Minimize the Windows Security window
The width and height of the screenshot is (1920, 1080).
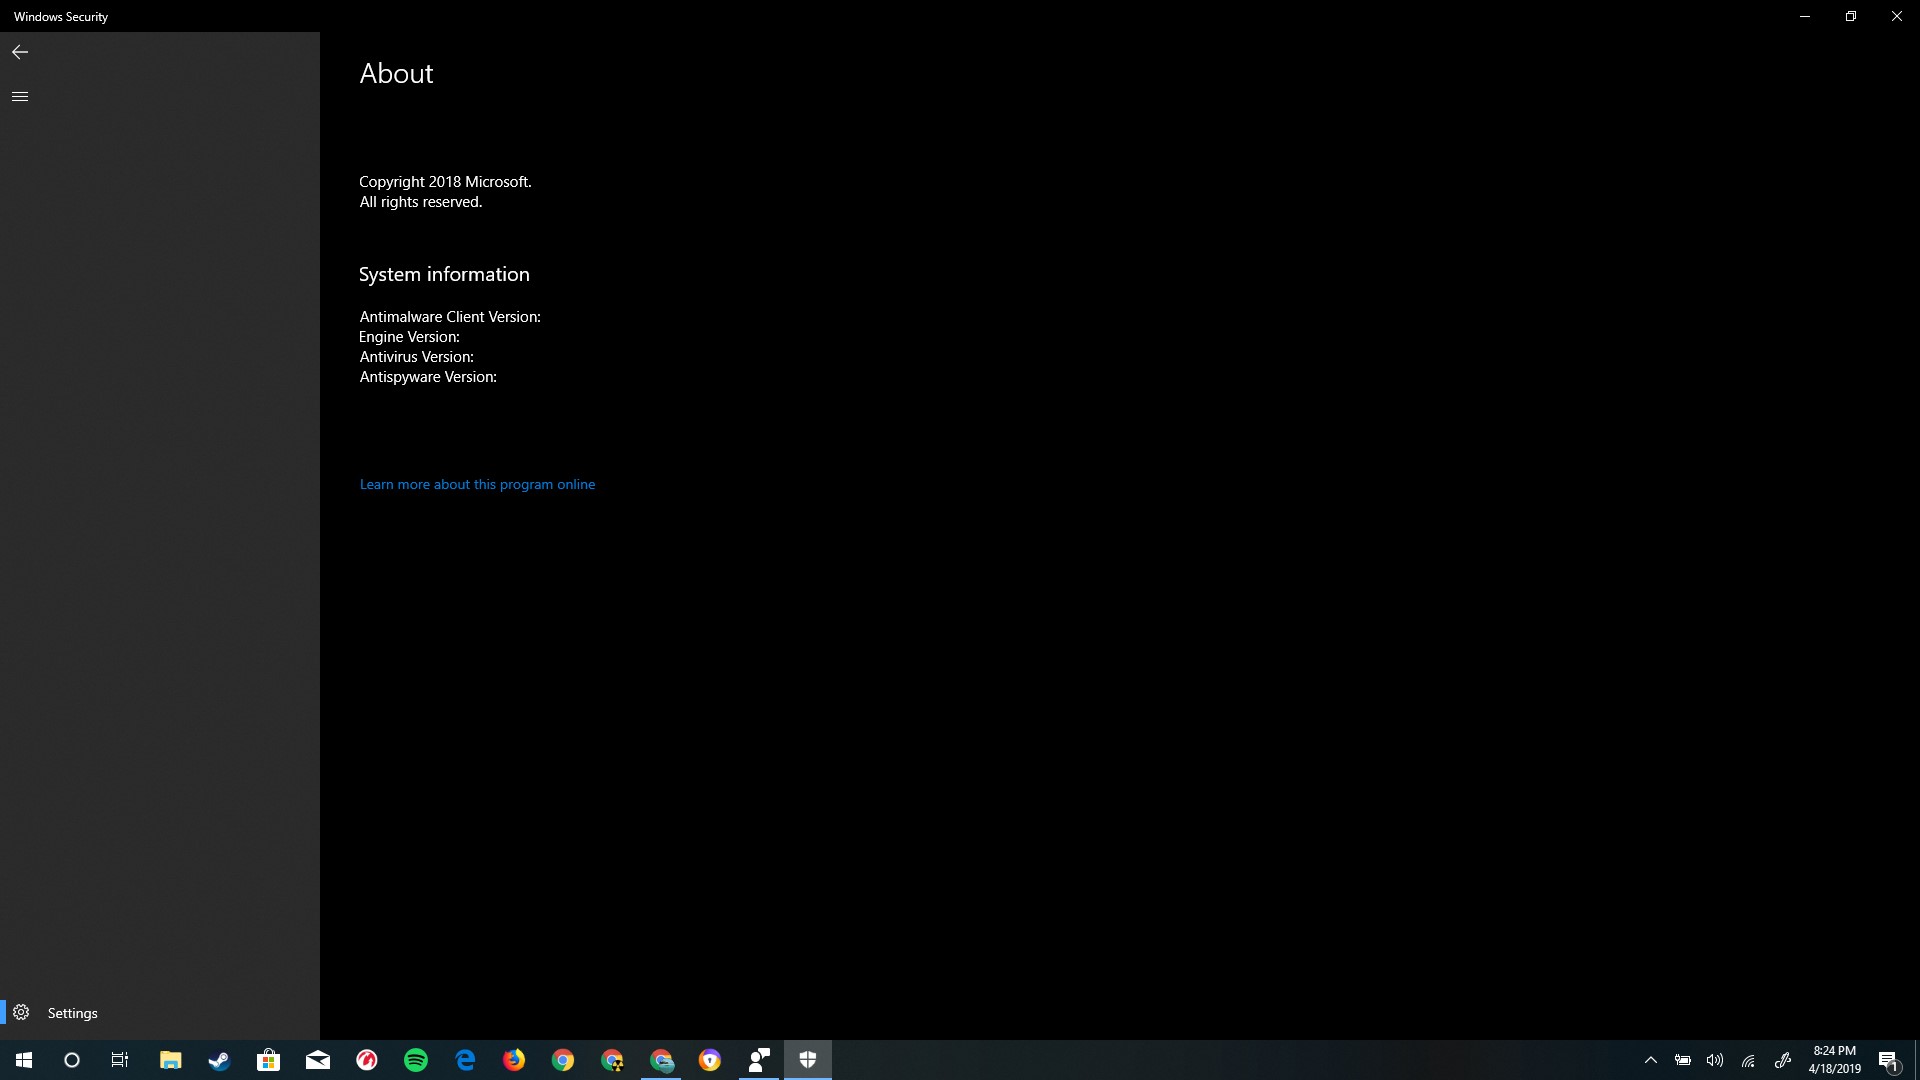tap(1805, 16)
